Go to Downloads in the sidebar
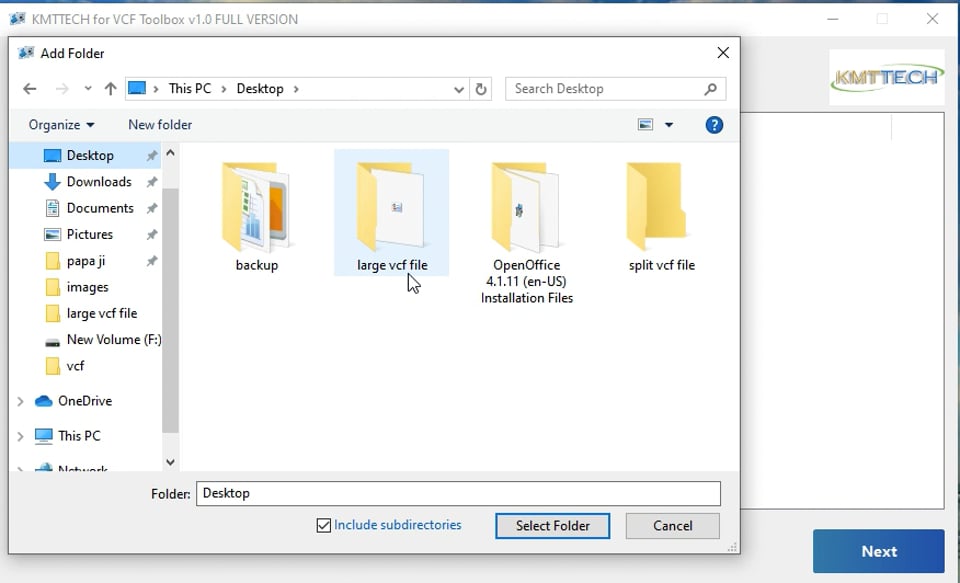 tap(99, 182)
